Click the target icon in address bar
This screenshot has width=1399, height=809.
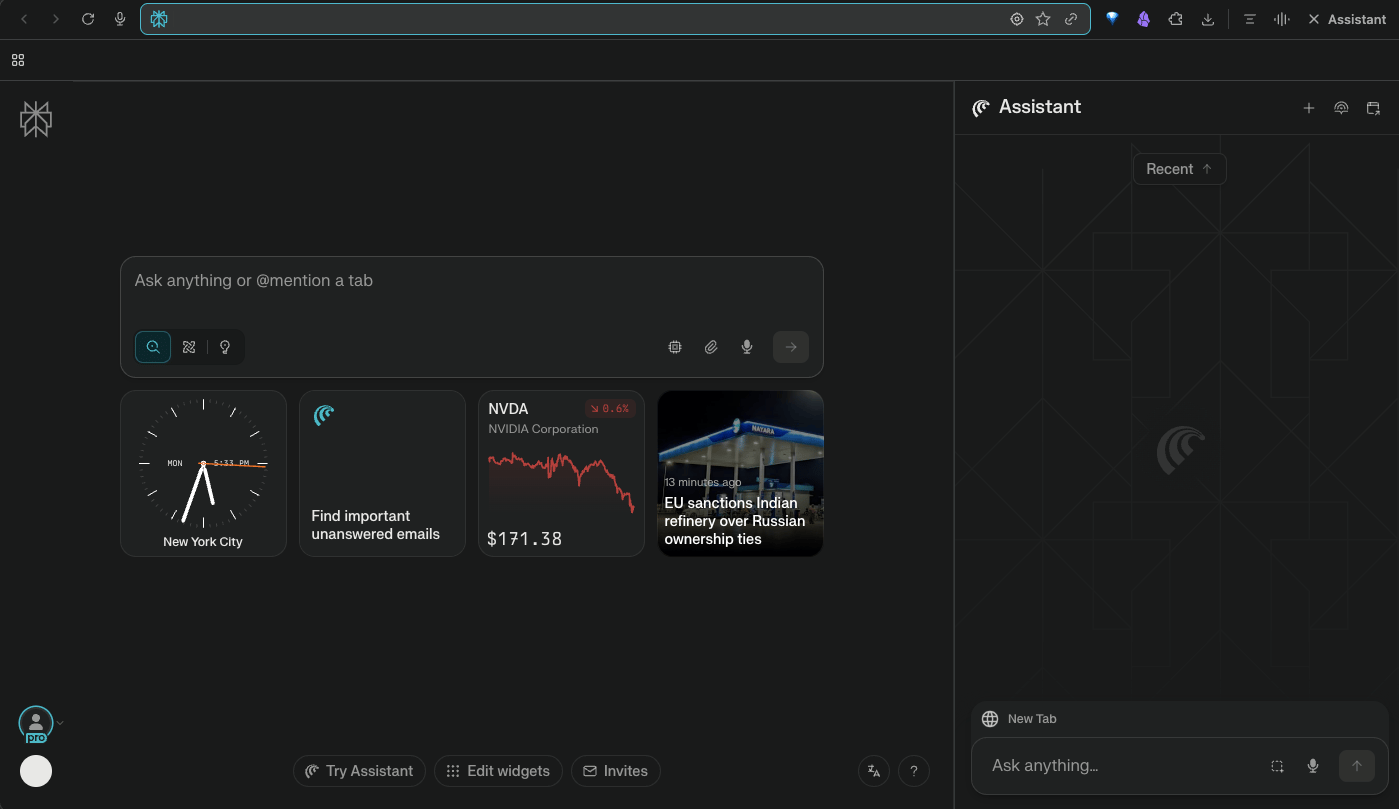[x=1017, y=19]
